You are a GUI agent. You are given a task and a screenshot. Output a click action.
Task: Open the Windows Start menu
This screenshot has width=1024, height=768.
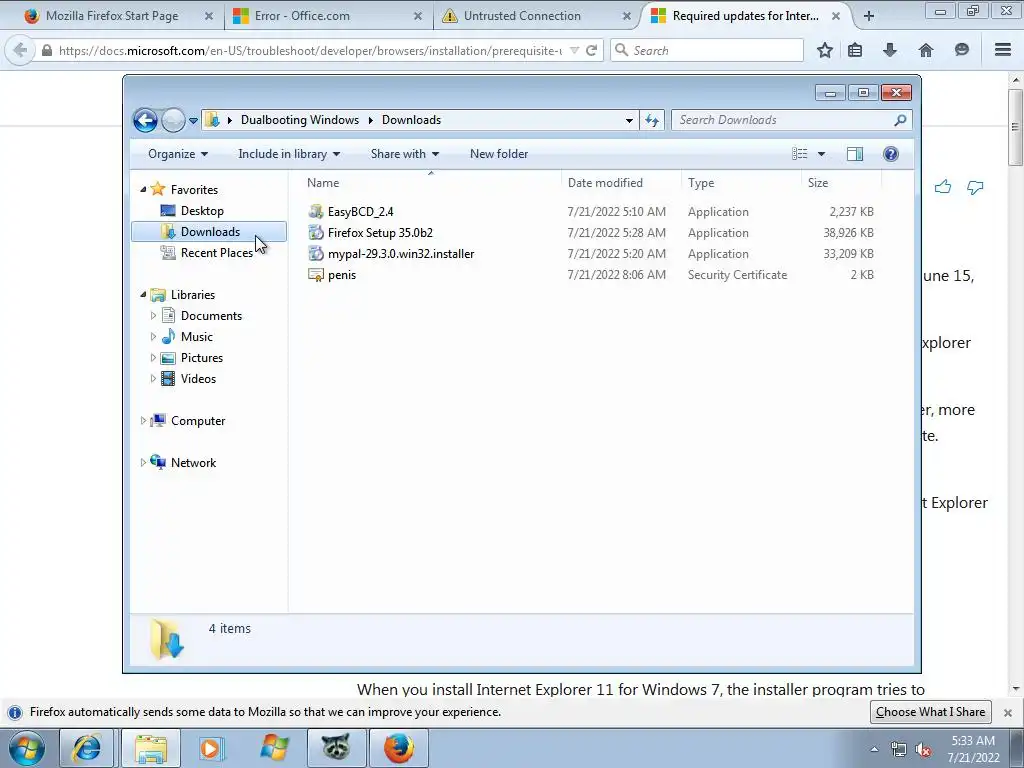(26, 748)
